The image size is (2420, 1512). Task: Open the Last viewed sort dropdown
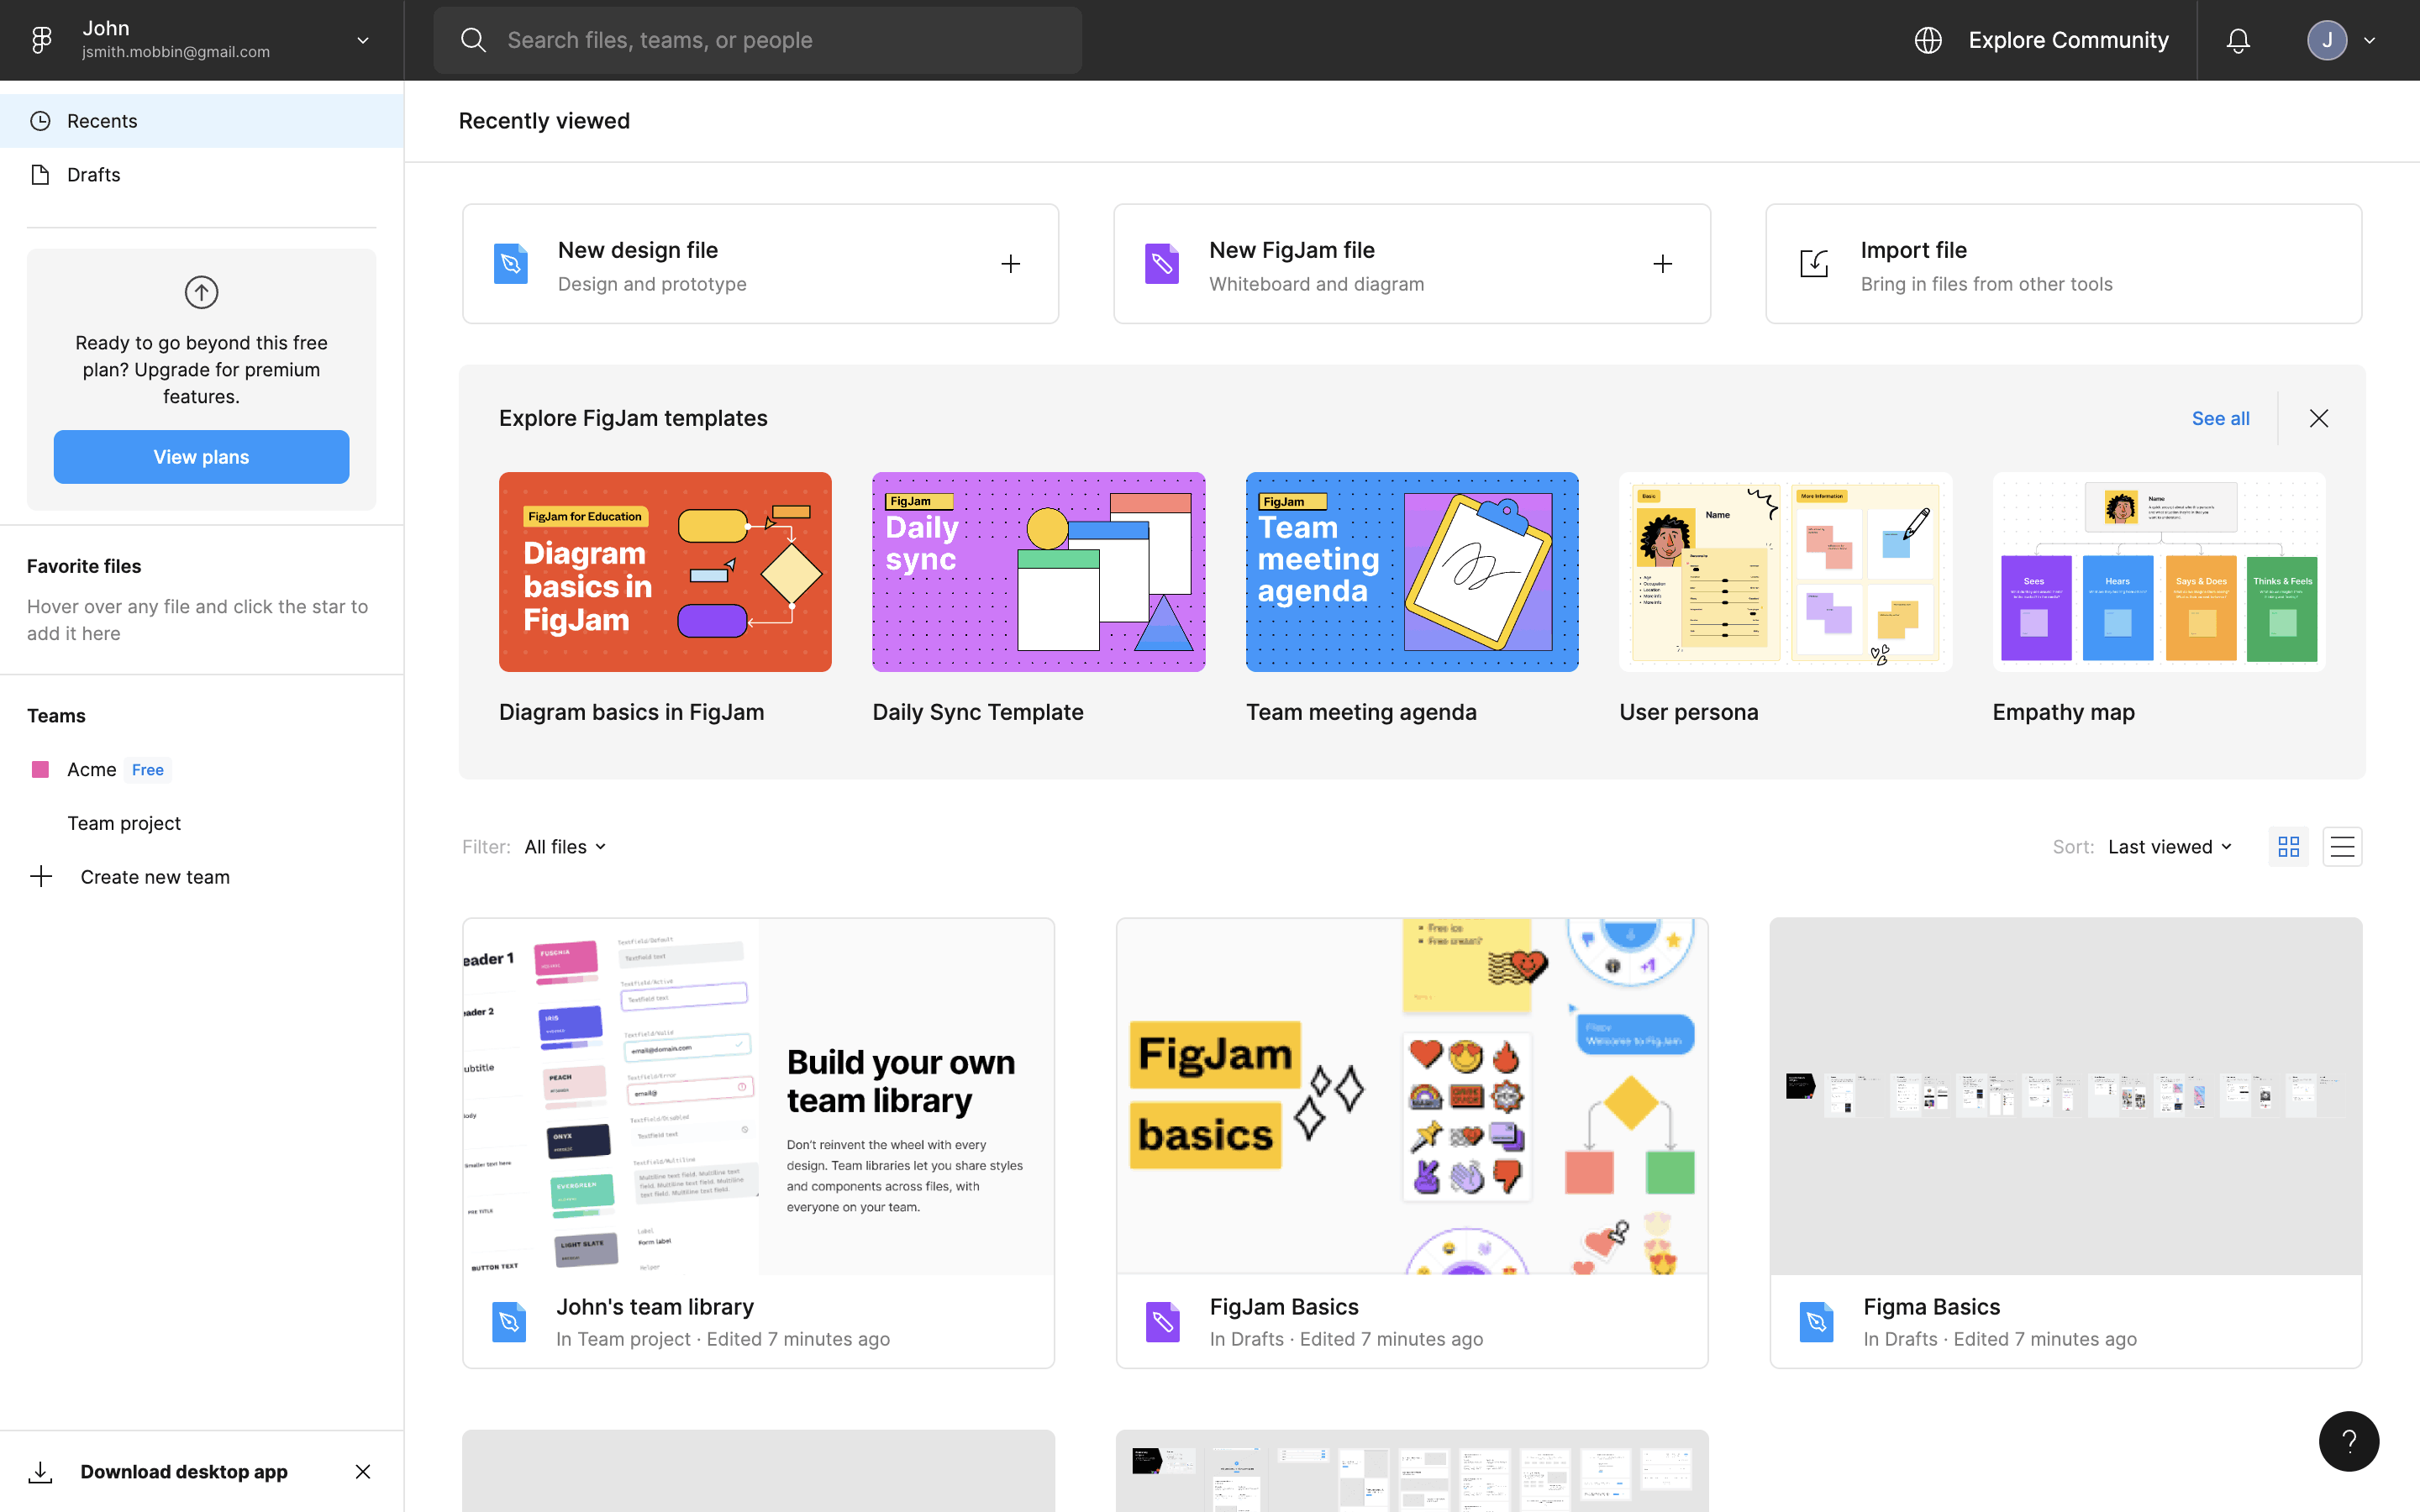pos(2169,847)
